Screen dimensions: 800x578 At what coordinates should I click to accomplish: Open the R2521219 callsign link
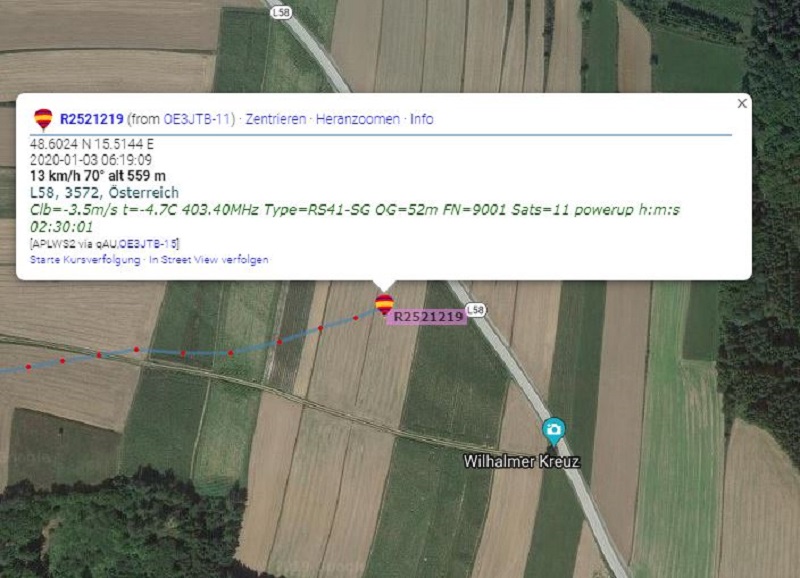[92, 119]
